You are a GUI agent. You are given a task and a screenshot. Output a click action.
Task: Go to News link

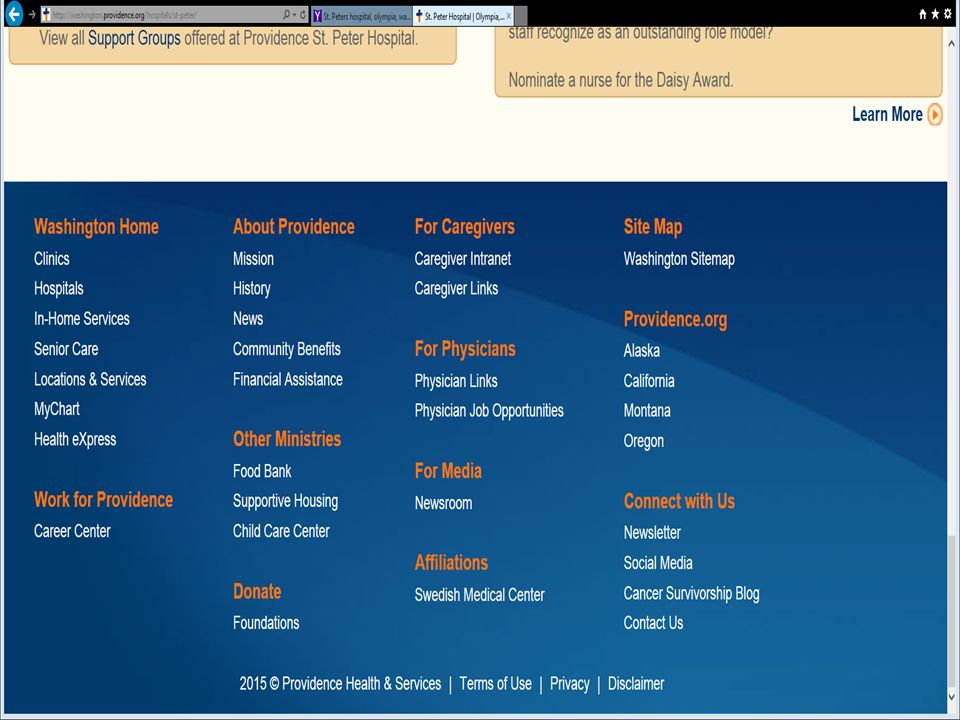(248, 319)
